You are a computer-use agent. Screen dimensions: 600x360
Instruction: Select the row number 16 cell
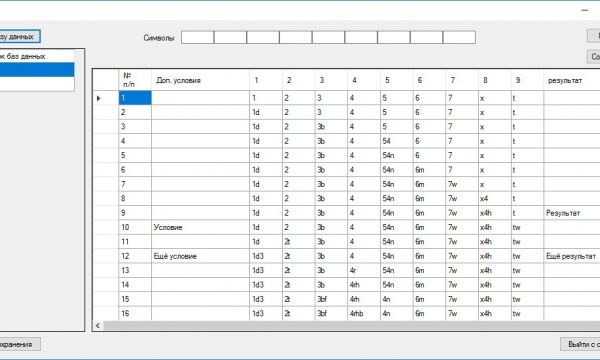pos(135,313)
